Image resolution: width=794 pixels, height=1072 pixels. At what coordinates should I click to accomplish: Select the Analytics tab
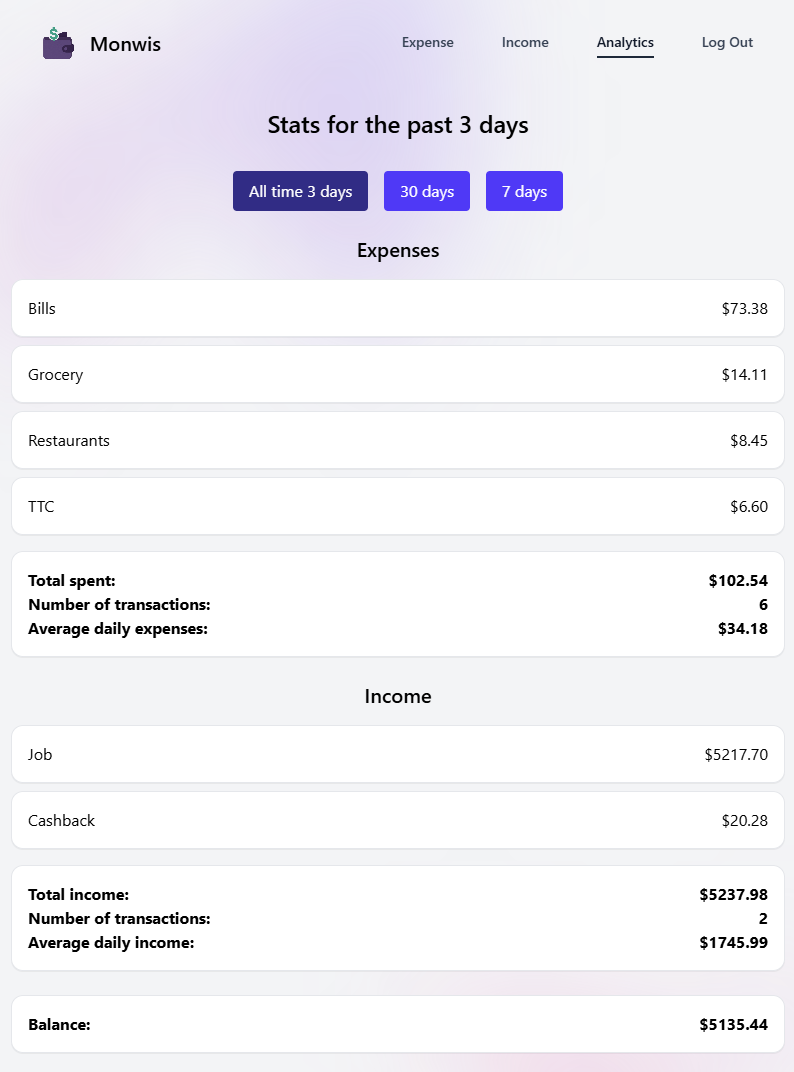click(x=625, y=43)
